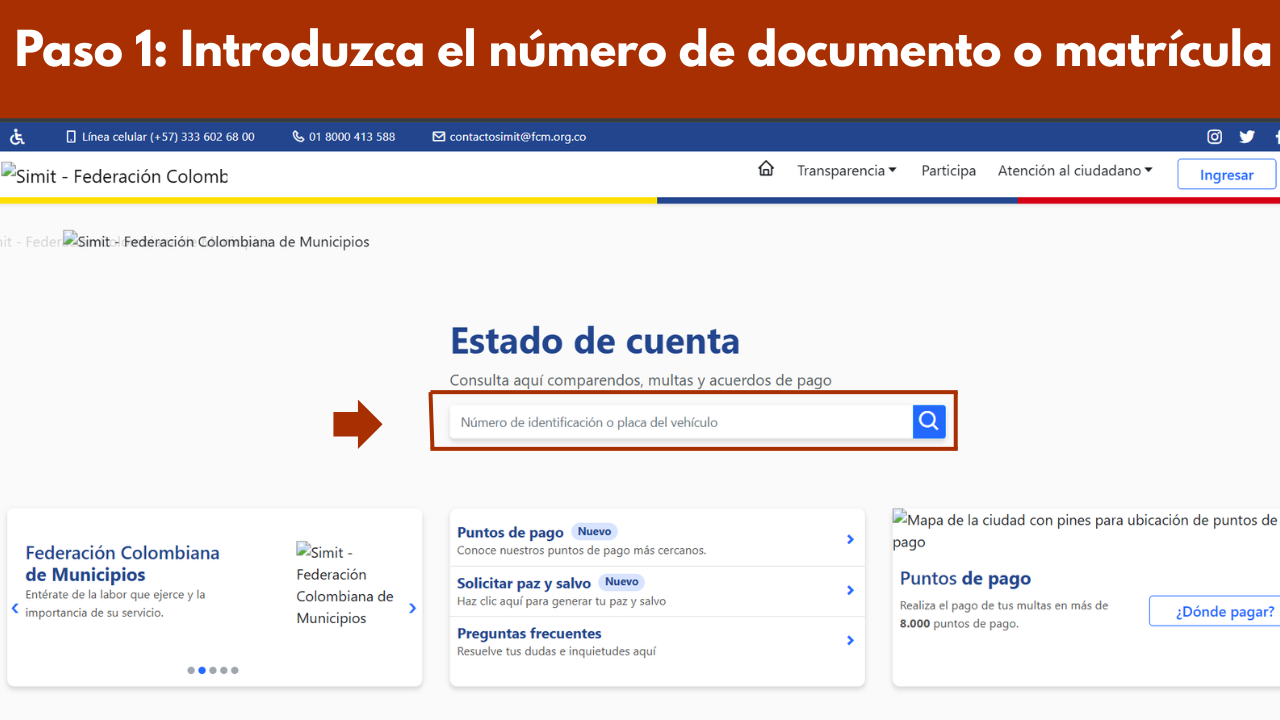Viewport: 1280px width, 720px height.
Task: Click the Simit image in the carousel card
Action: coord(346,585)
